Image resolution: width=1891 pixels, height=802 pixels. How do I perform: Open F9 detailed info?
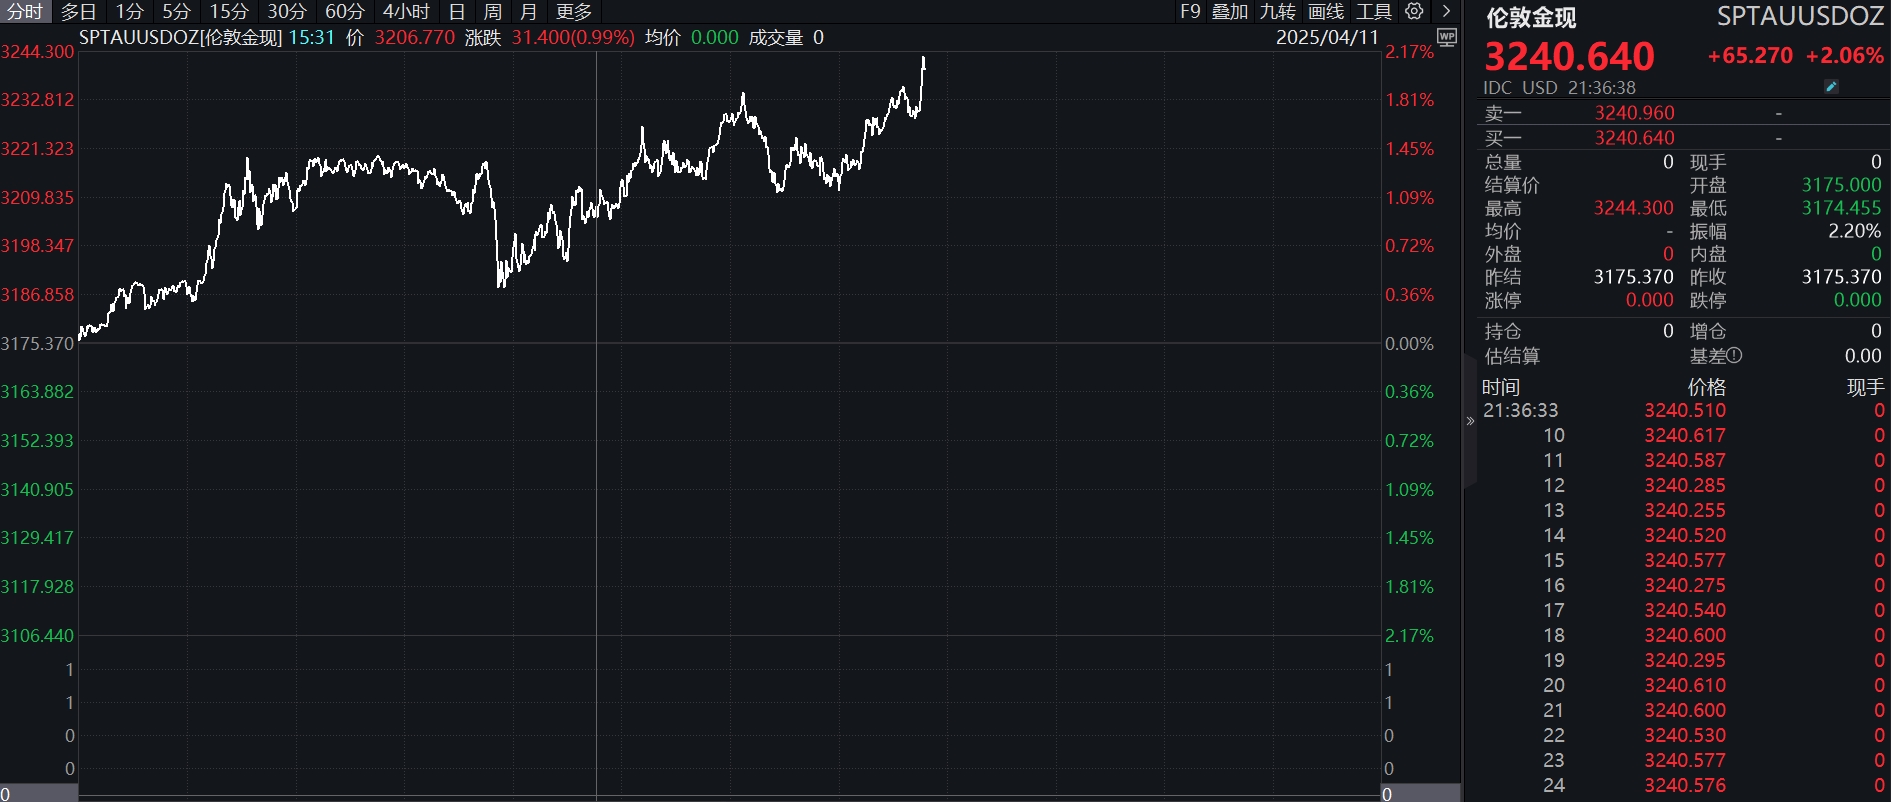[1190, 12]
